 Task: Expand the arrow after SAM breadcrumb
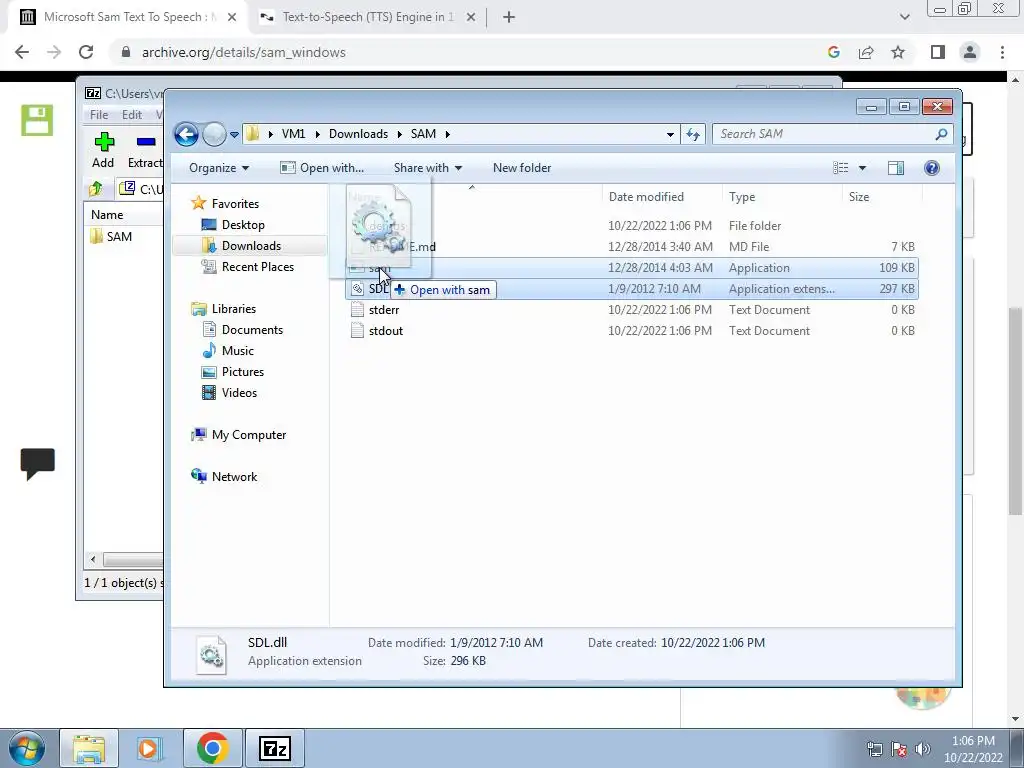(447, 134)
